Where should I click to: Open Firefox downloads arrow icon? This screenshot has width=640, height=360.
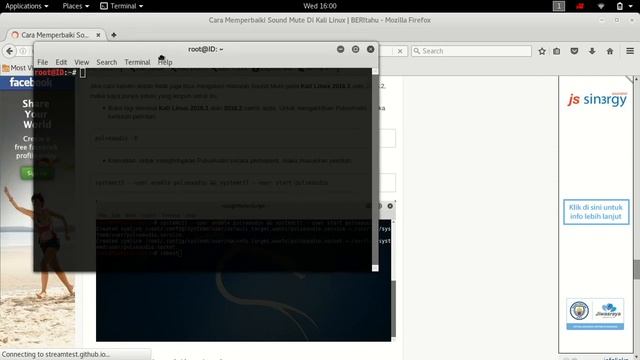coord(592,51)
